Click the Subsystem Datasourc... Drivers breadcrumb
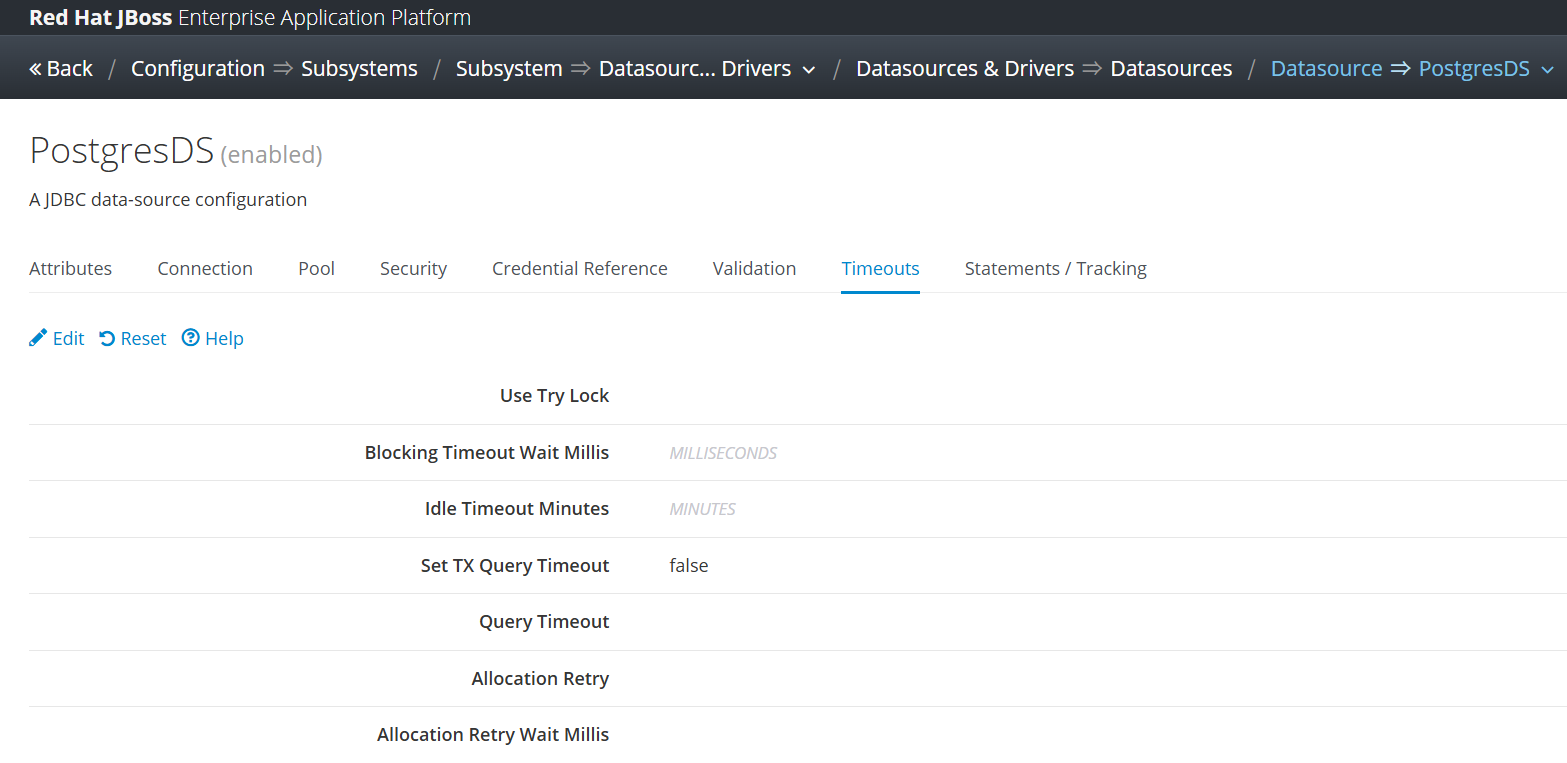Screen dimensions: 1567x763 click(x=623, y=69)
